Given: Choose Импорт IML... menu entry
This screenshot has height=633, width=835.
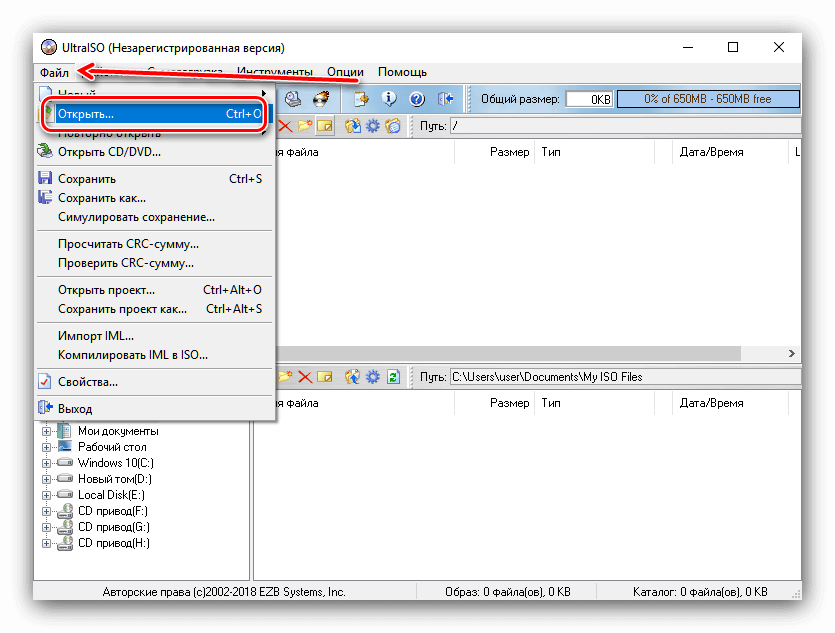Looking at the screenshot, I should tap(154, 336).
